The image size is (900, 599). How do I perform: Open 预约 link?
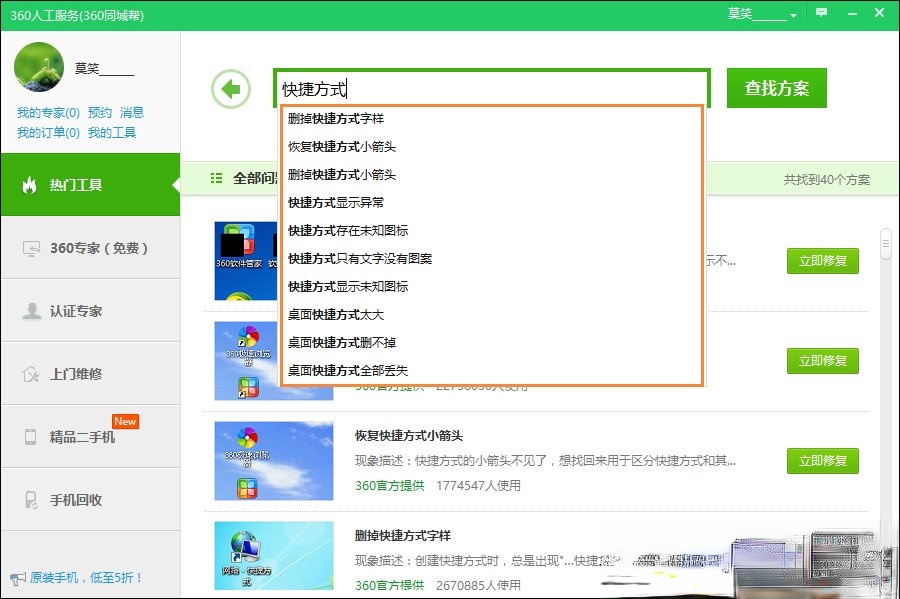click(100, 112)
